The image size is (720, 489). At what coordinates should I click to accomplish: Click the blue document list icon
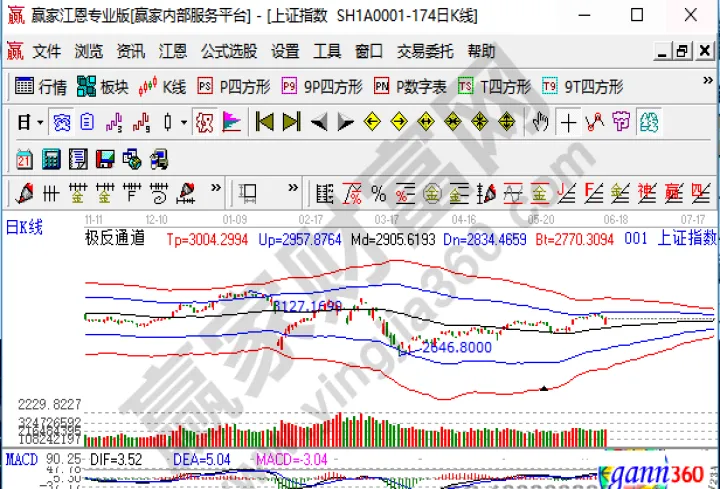87,123
